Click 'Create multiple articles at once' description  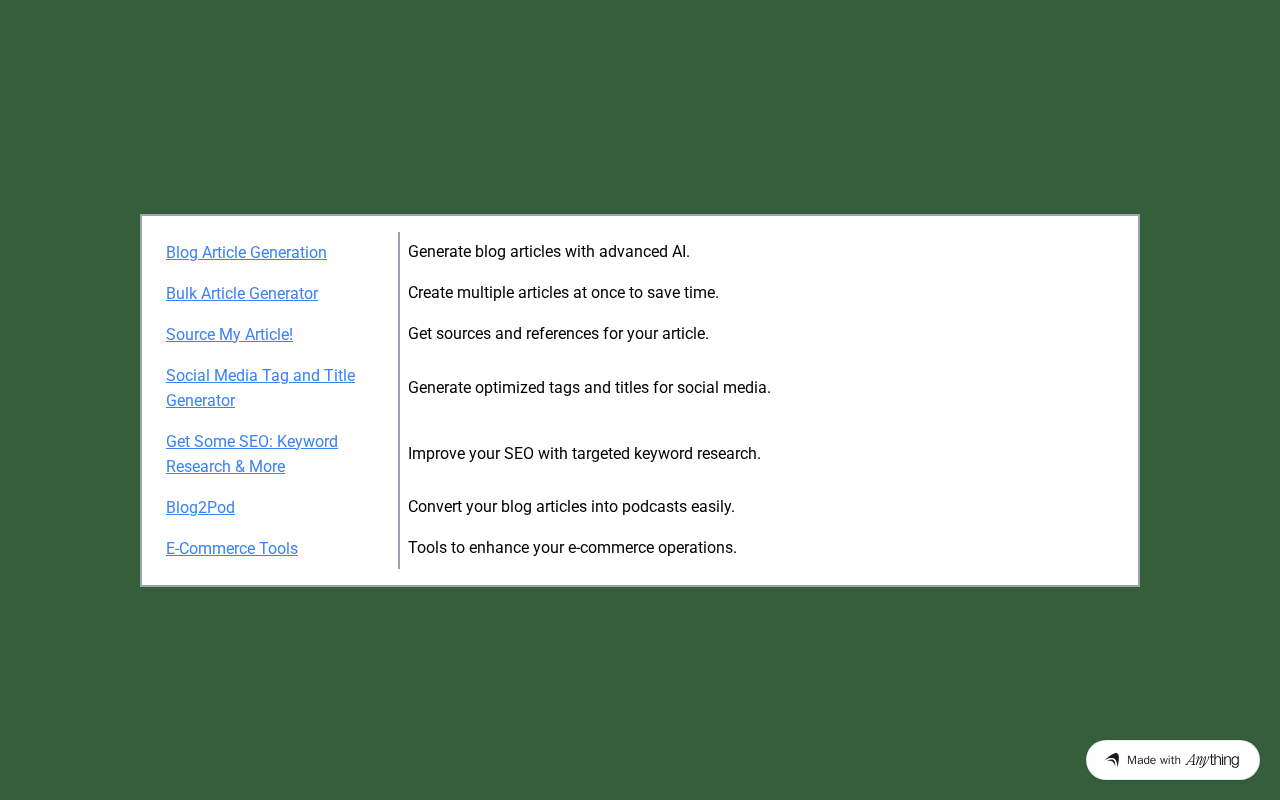[563, 292]
